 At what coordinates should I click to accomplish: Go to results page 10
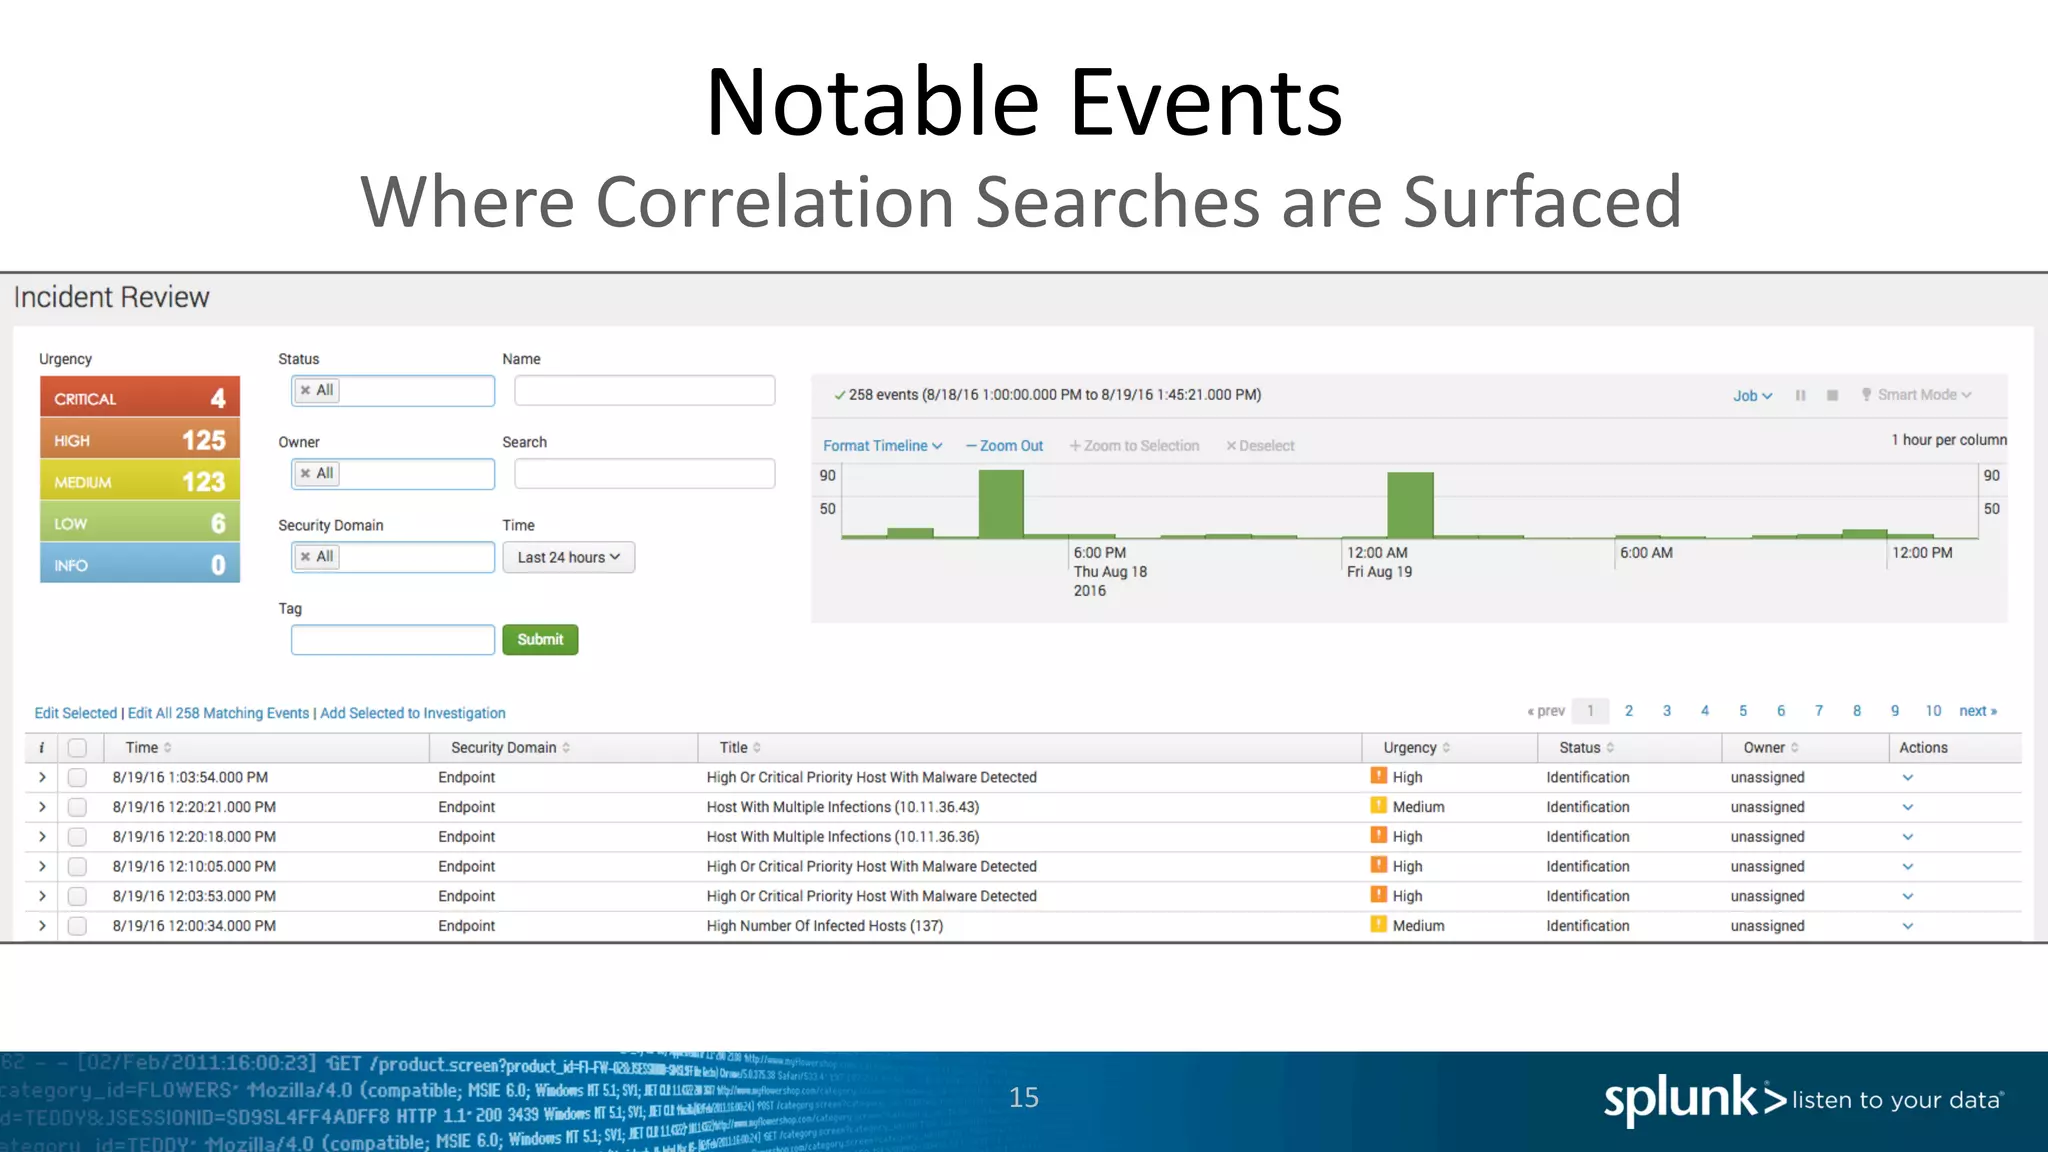1933,711
